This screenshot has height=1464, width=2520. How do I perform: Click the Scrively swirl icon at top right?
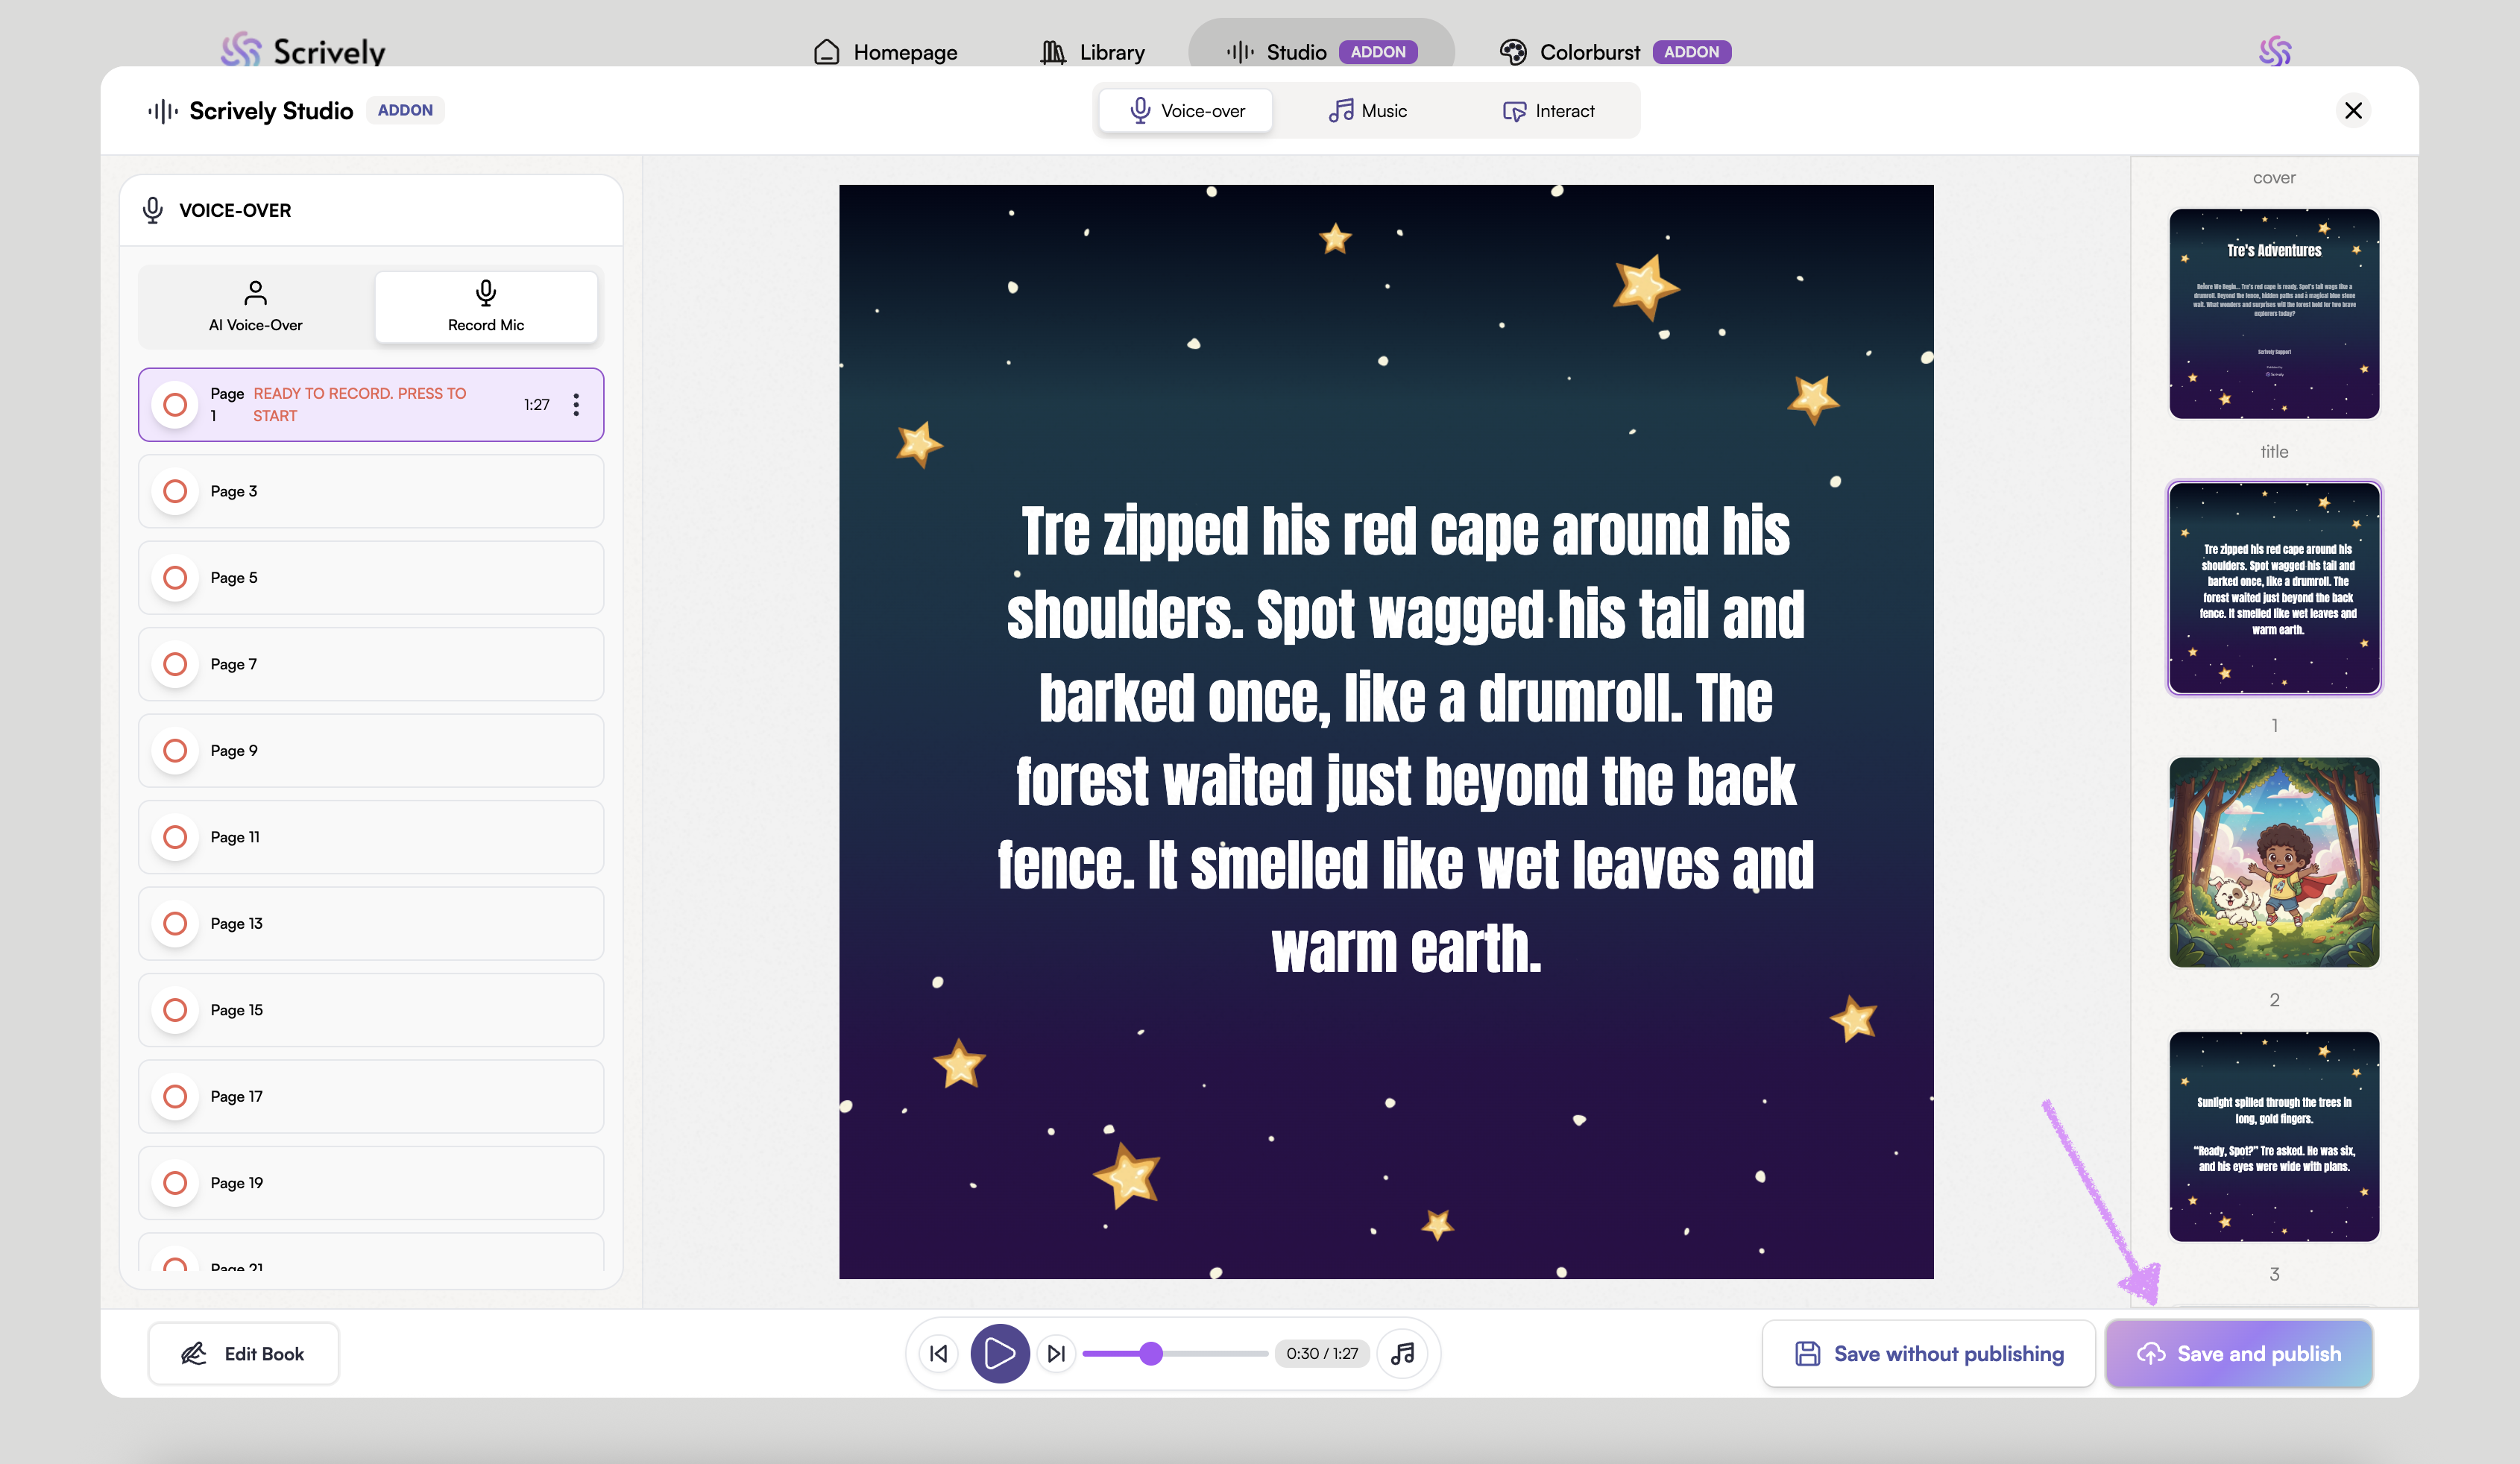tap(2274, 51)
